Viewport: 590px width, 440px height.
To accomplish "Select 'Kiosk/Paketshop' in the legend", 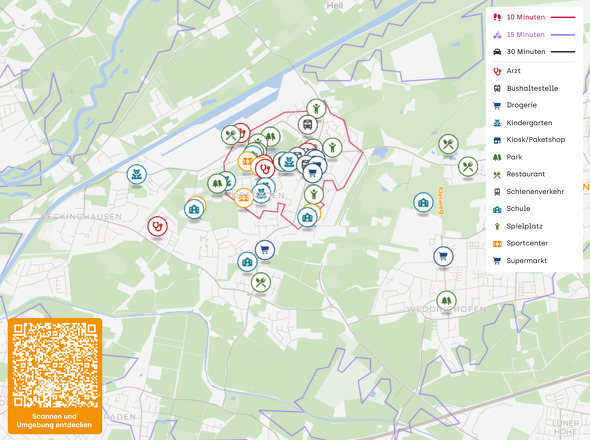I will coord(535,140).
